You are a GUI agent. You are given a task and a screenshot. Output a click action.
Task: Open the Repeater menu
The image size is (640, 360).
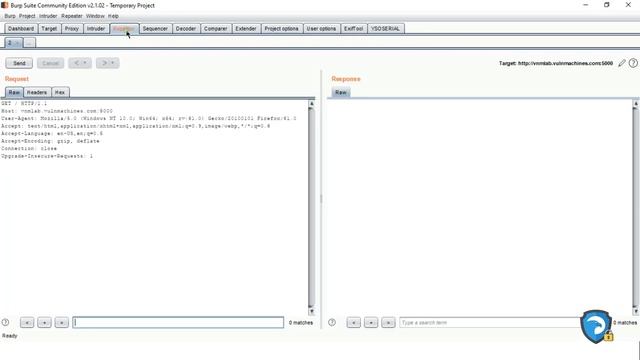point(72,16)
